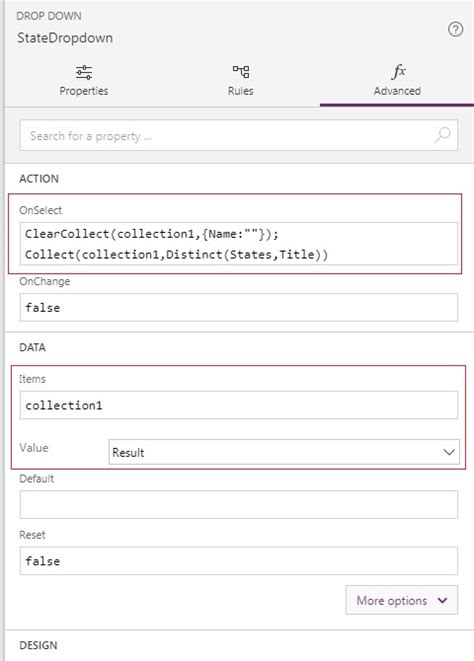Click the StateDropdown control name
This screenshot has width=474, height=661.
pyautogui.click(x=65, y=38)
